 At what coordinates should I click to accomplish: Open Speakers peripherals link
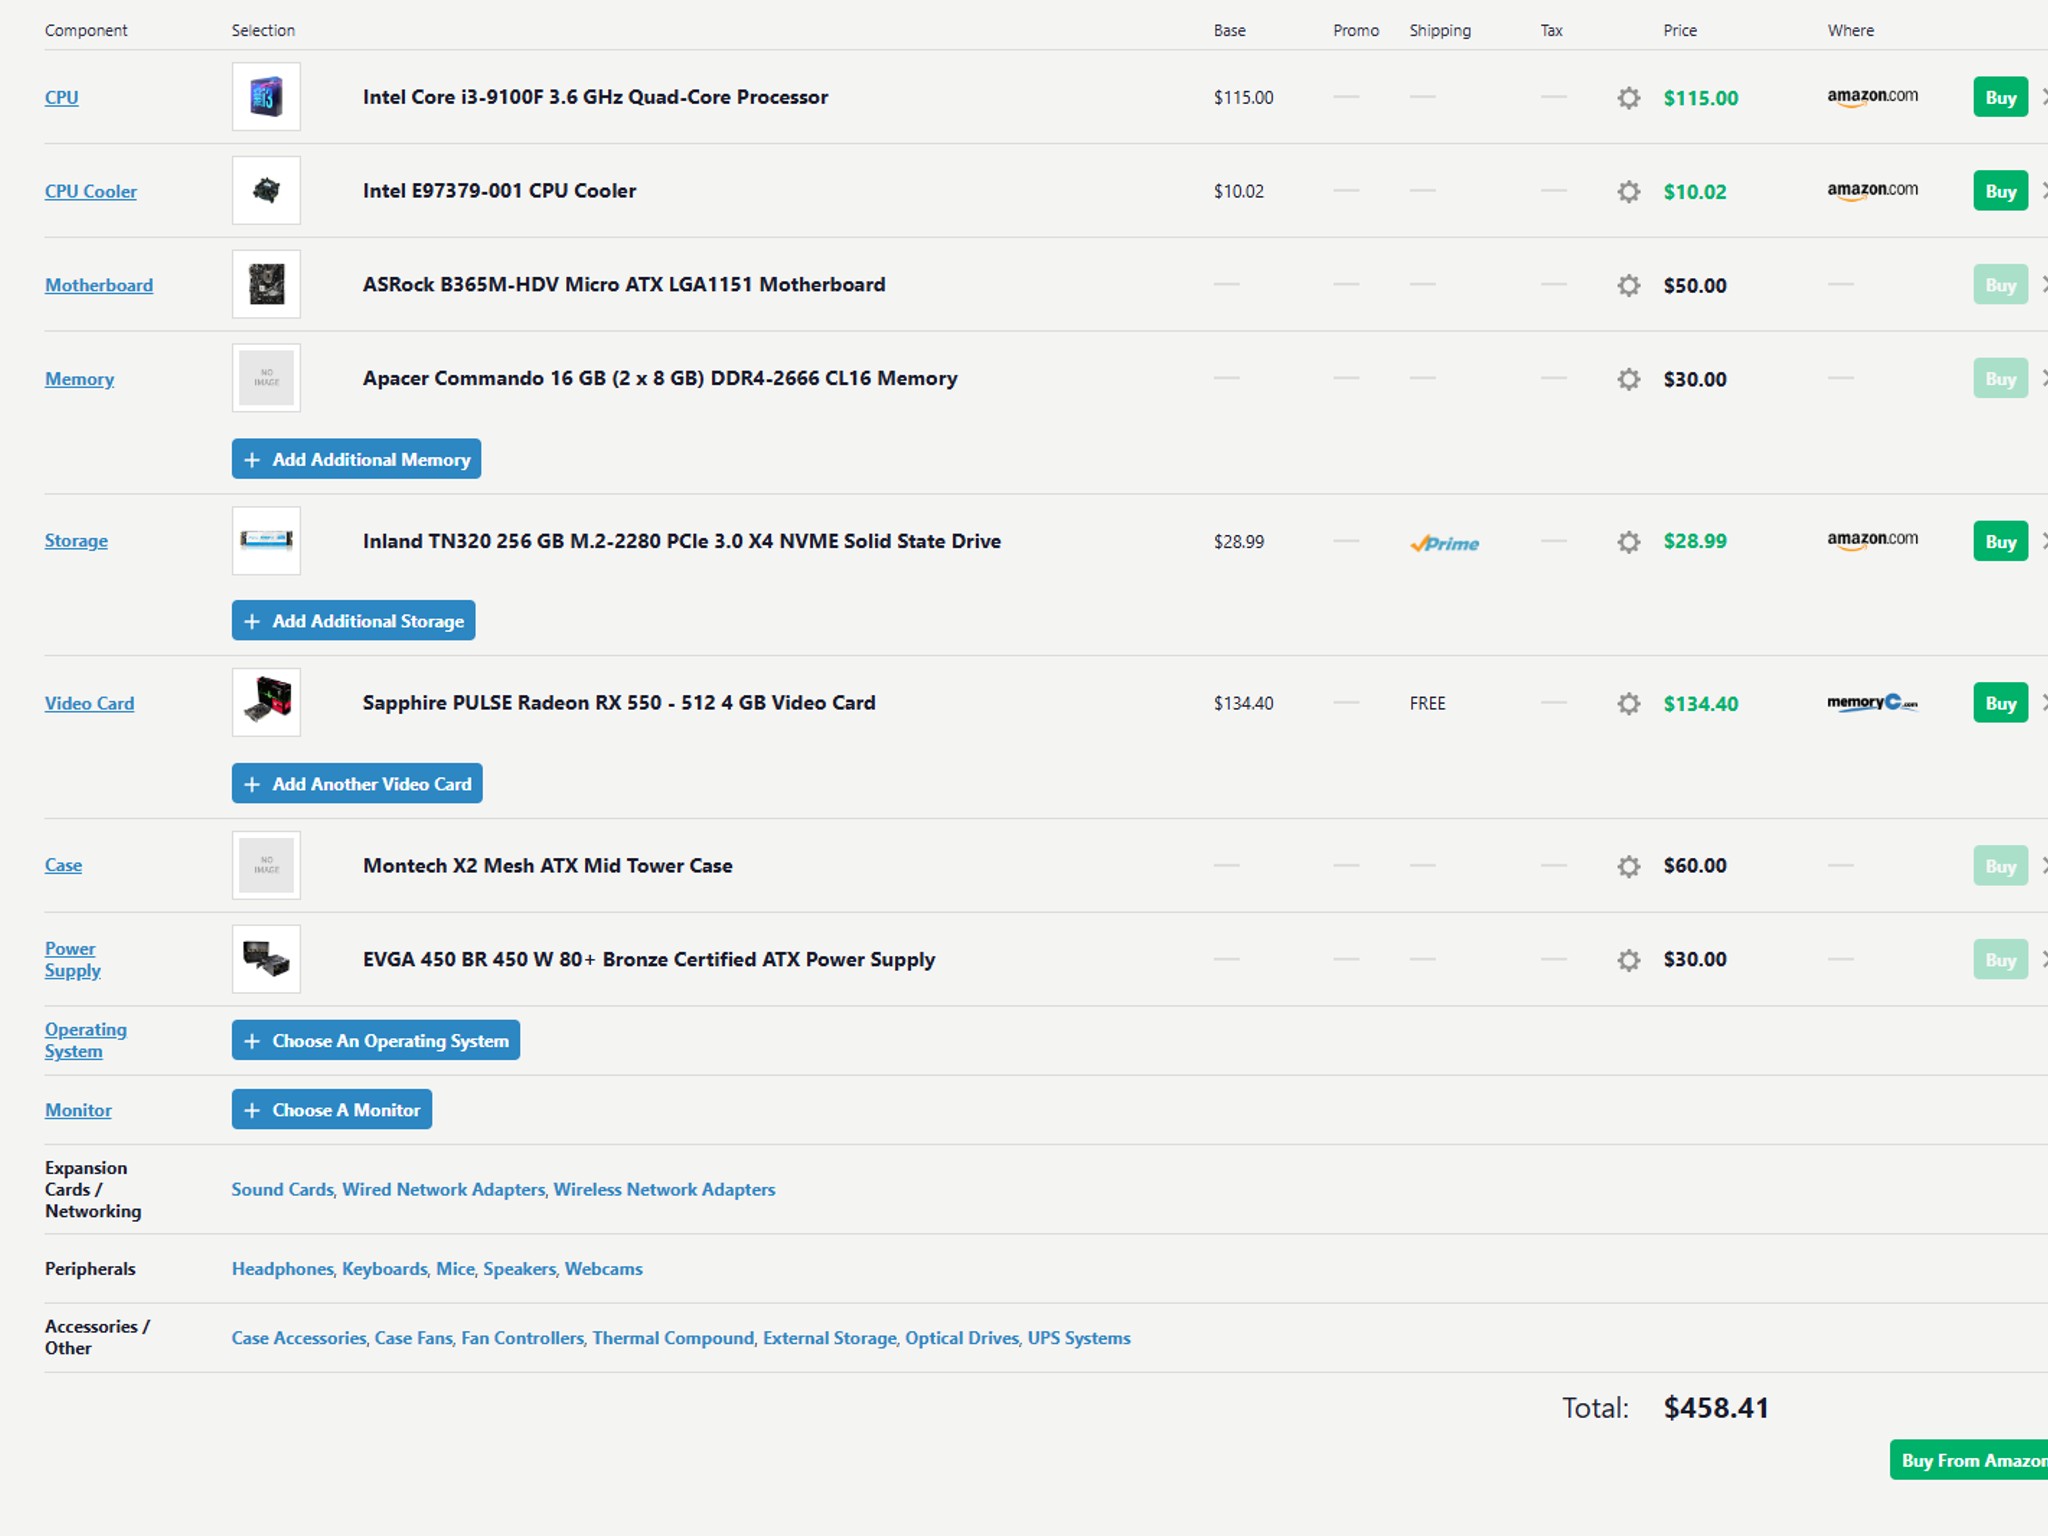pyautogui.click(x=519, y=1268)
